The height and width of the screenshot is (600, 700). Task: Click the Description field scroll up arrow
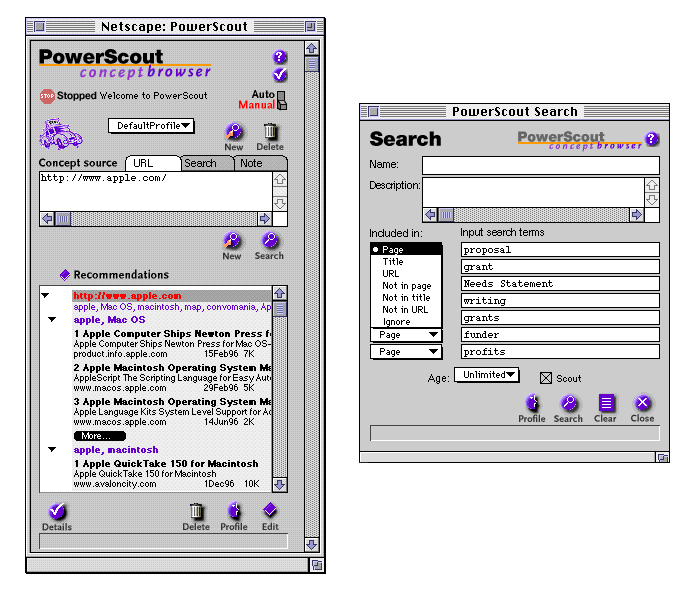[x=652, y=185]
